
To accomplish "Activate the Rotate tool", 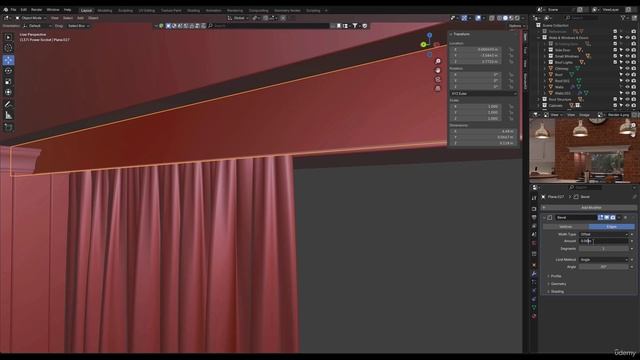I will tap(8, 71).
